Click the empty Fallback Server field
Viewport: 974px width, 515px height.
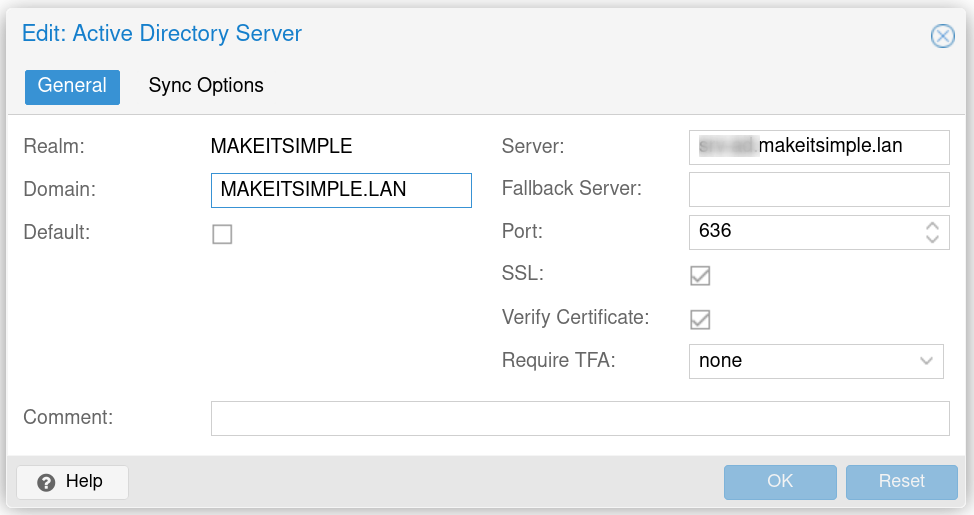point(818,189)
